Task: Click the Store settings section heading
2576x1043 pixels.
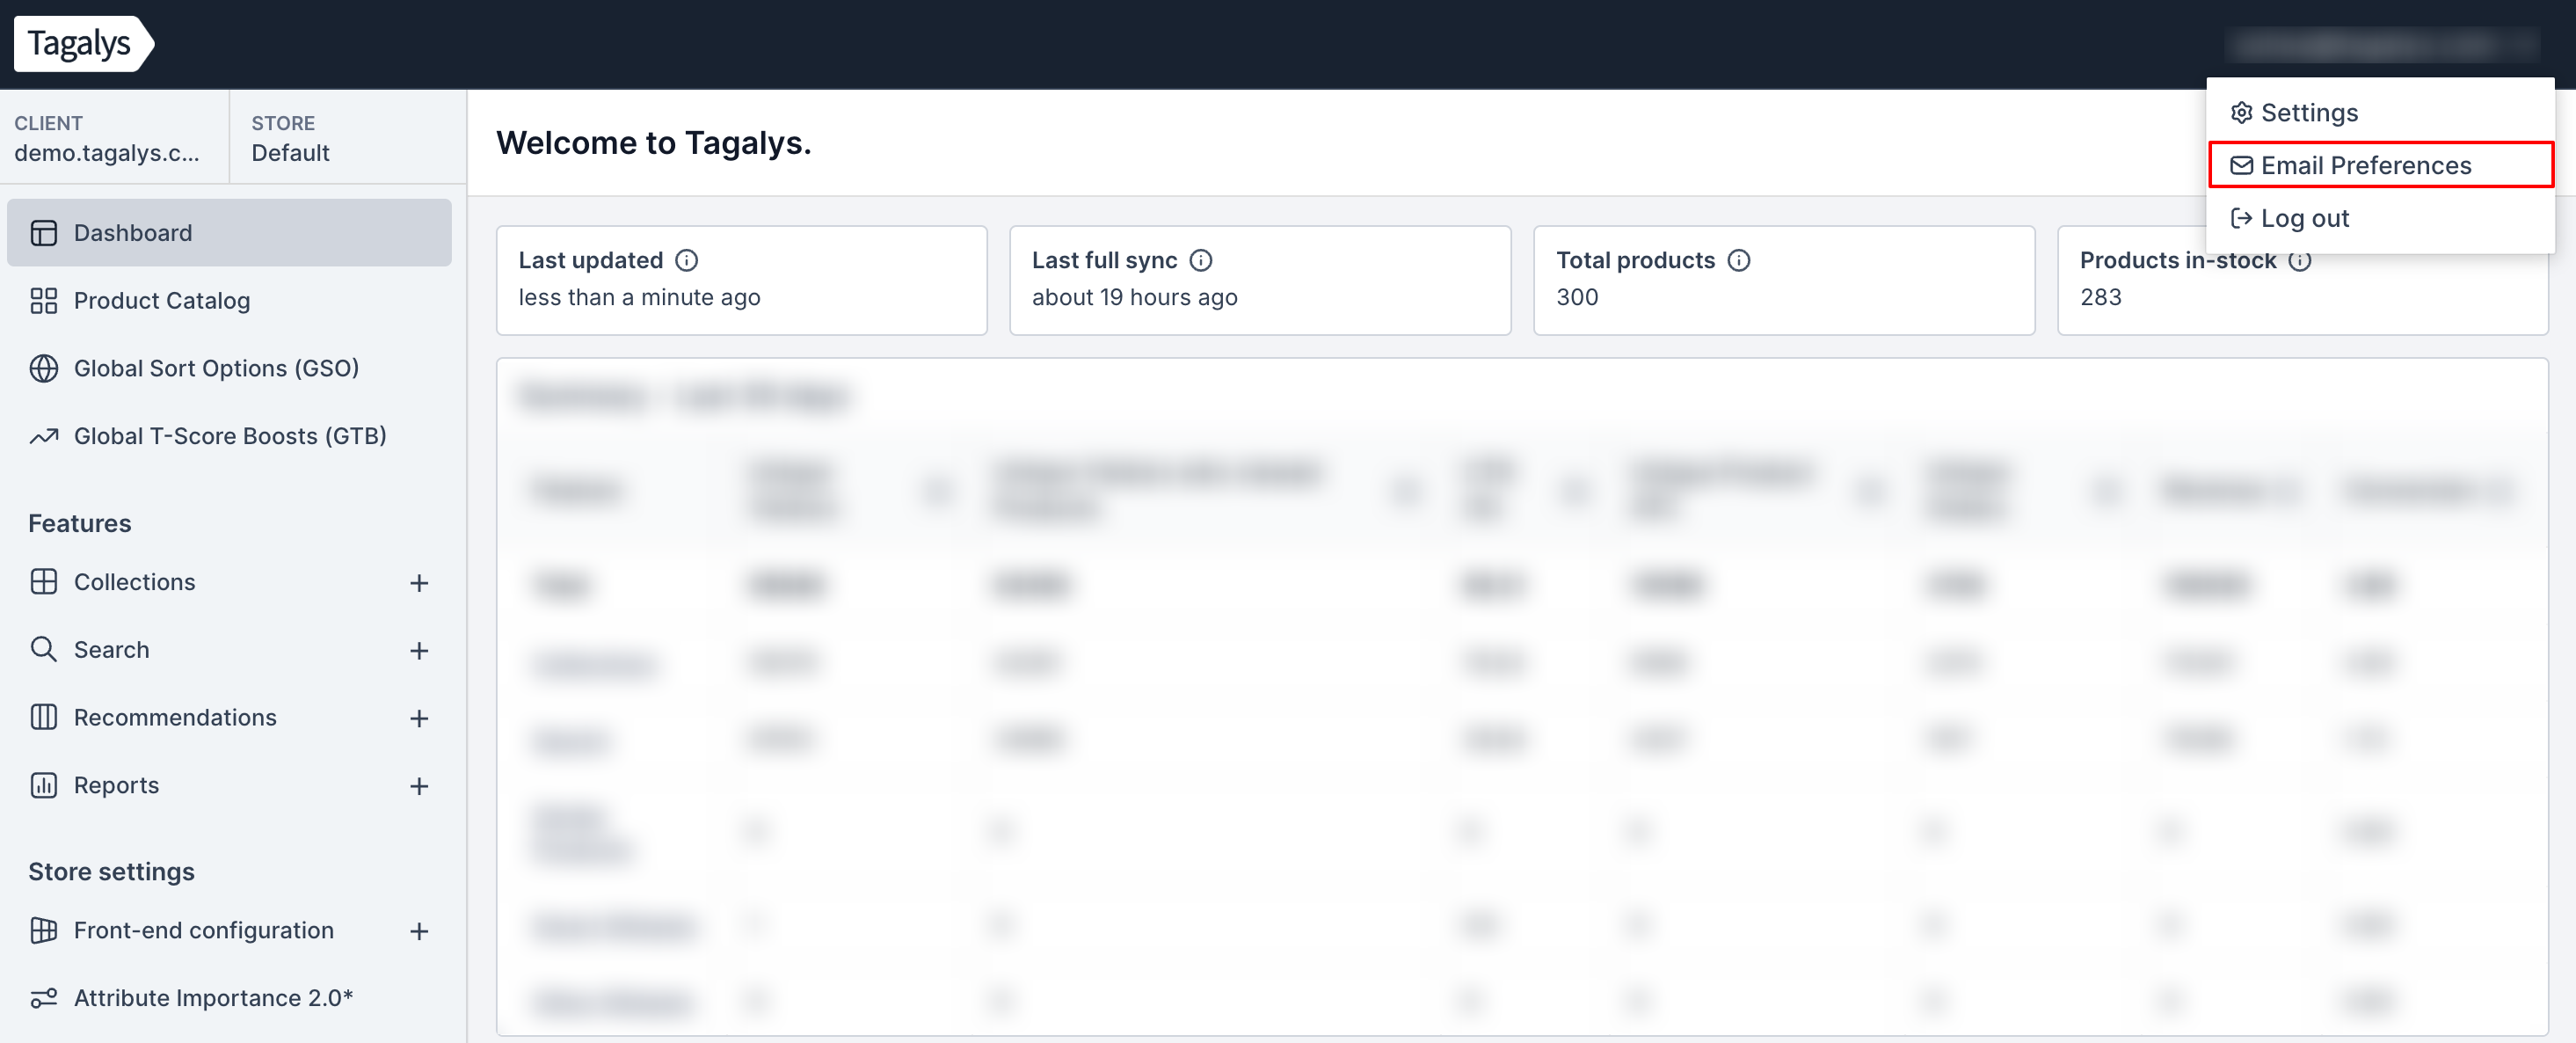Action: 111,872
